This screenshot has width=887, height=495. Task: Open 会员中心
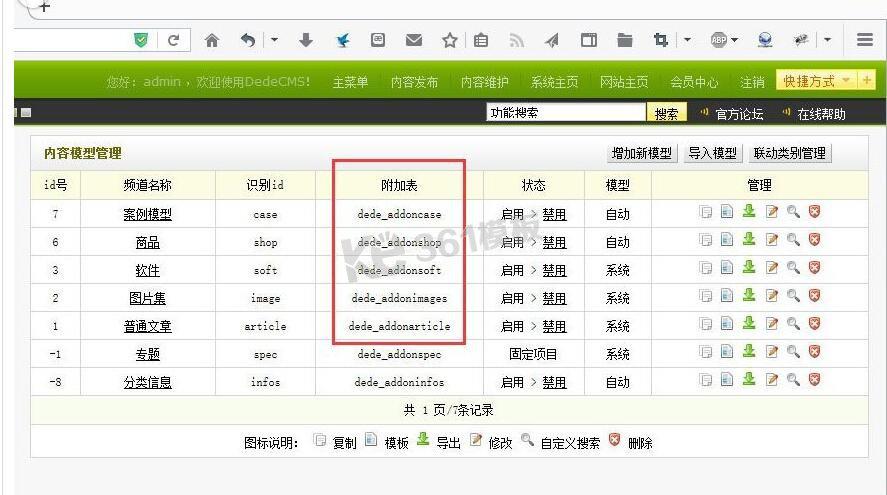pyautogui.click(x=694, y=82)
